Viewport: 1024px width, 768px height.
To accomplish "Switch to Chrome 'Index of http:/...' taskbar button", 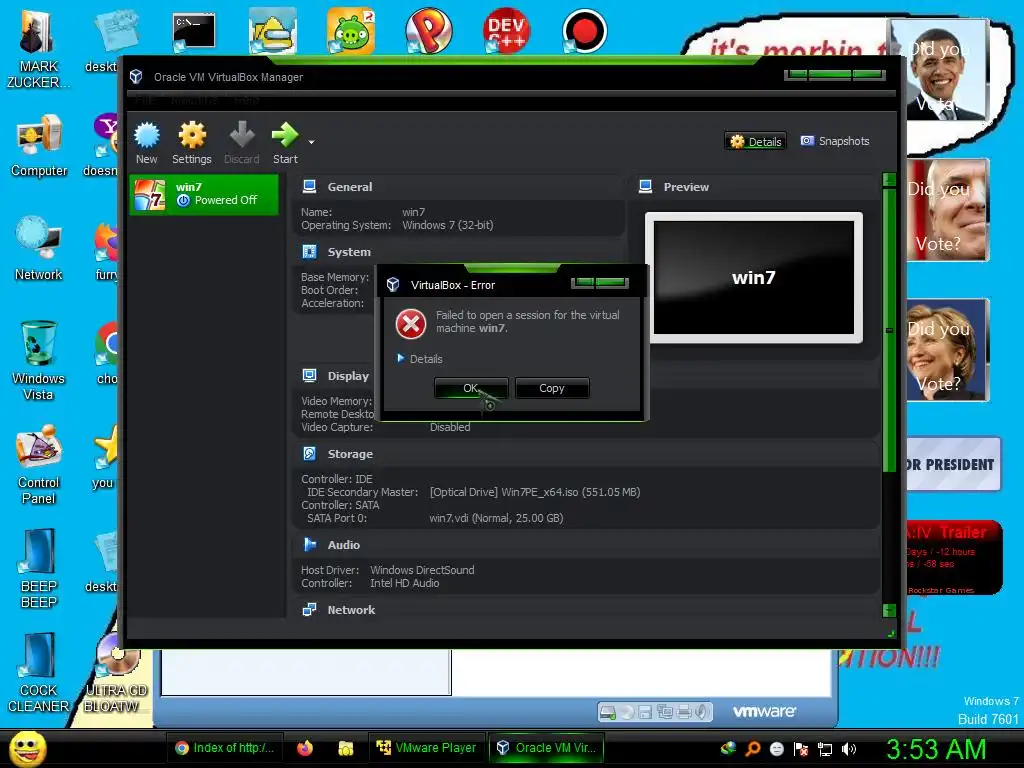I will pos(225,748).
